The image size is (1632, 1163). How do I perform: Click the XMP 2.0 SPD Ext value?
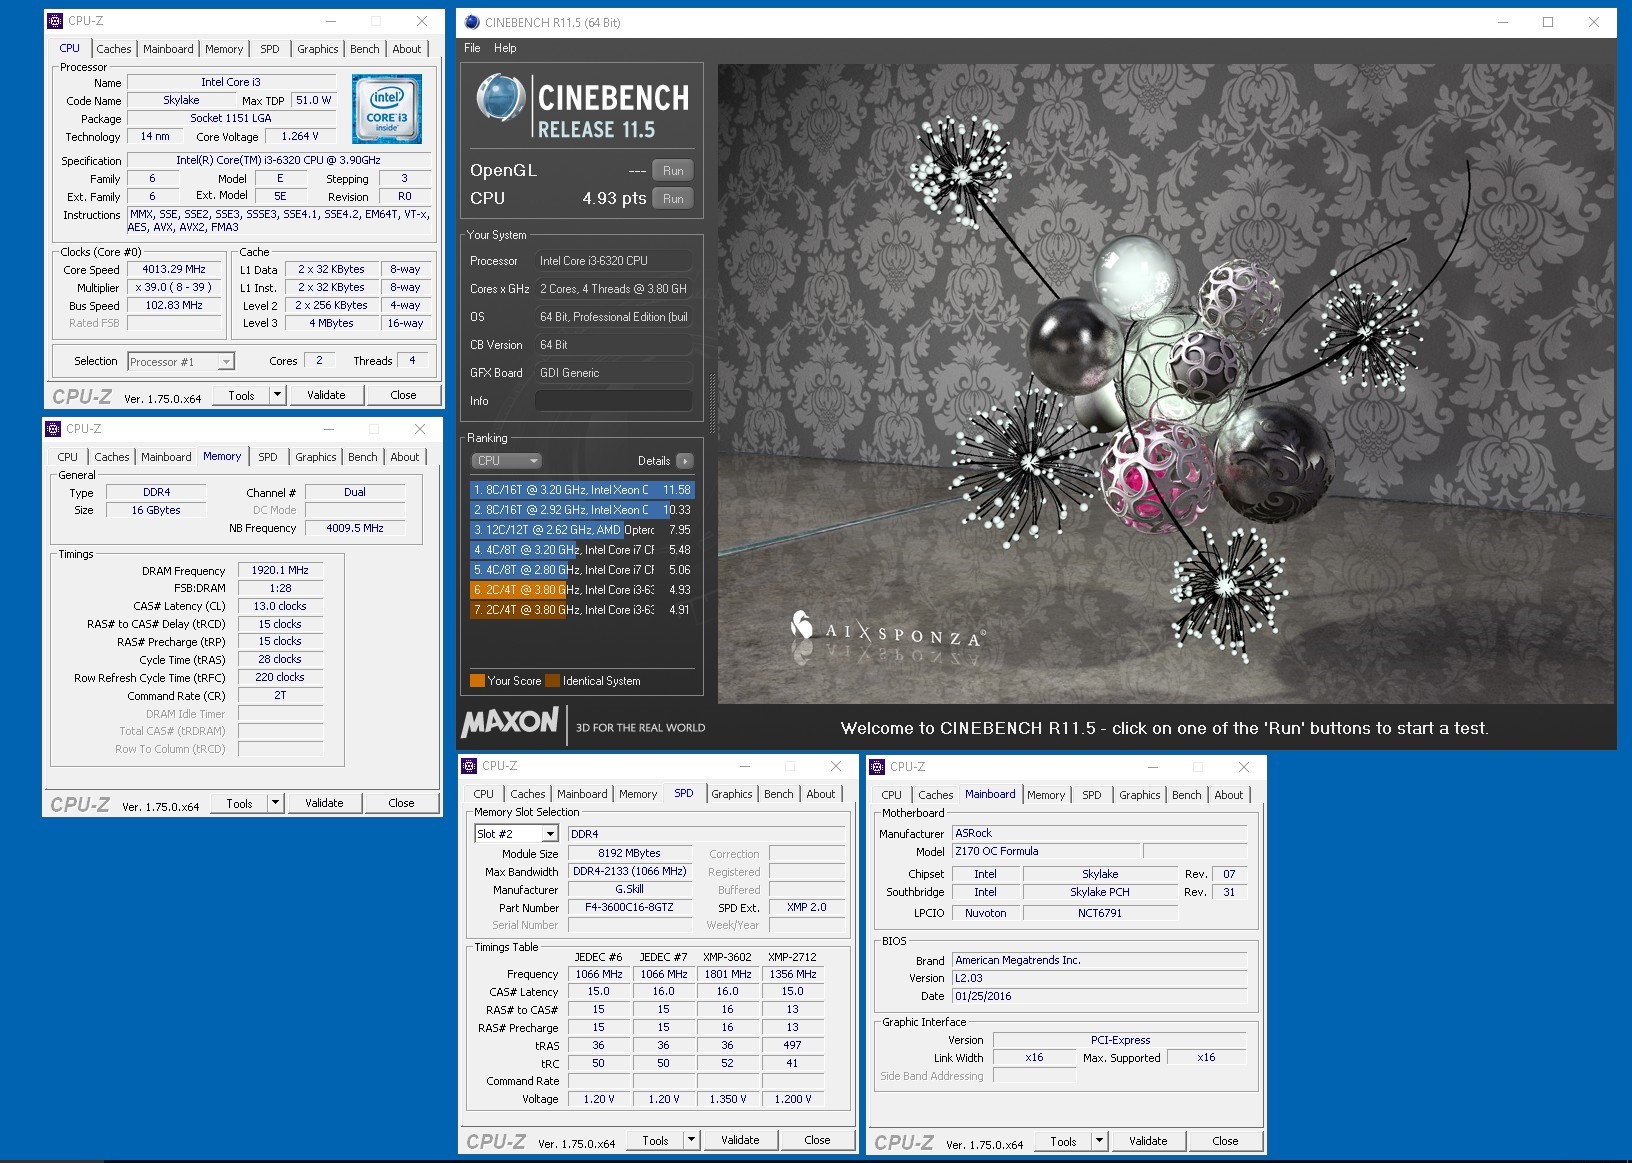coord(807,907)
